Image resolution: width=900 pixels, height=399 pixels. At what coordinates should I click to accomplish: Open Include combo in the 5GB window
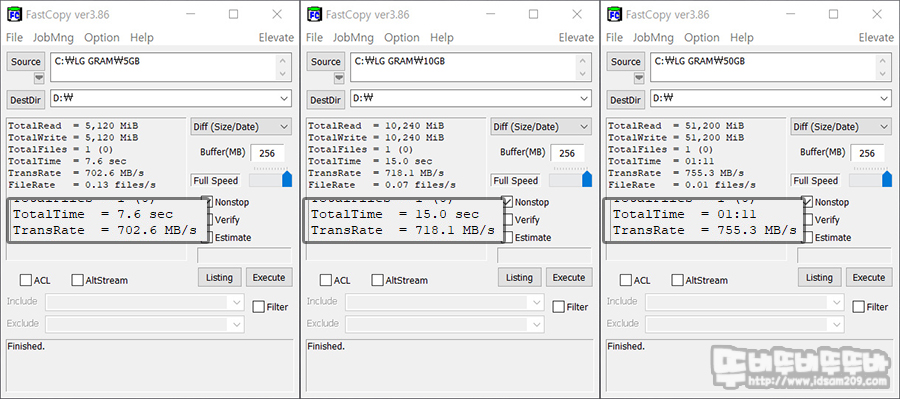145,302
